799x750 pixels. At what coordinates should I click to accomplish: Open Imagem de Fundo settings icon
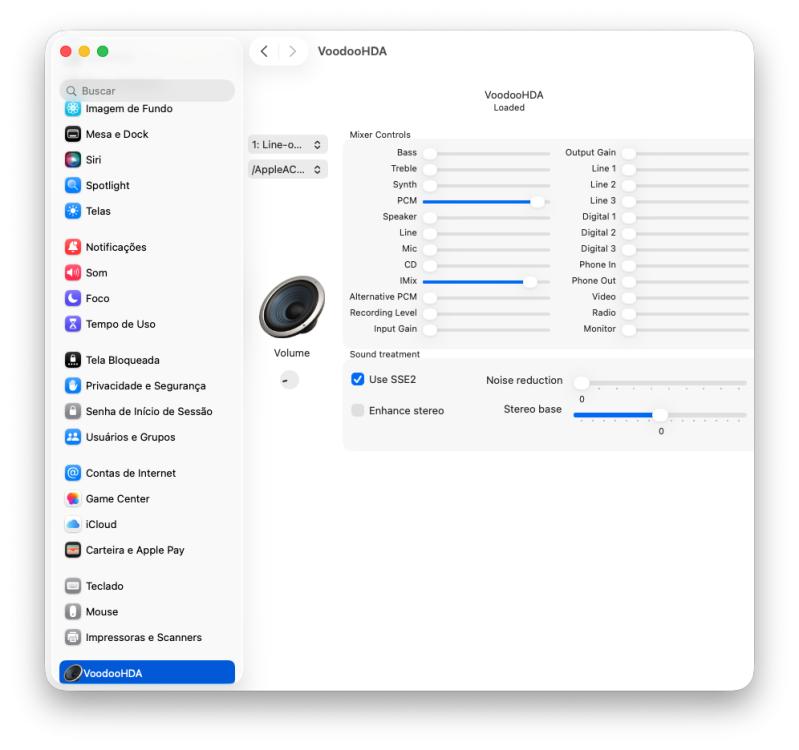(73, 109)
